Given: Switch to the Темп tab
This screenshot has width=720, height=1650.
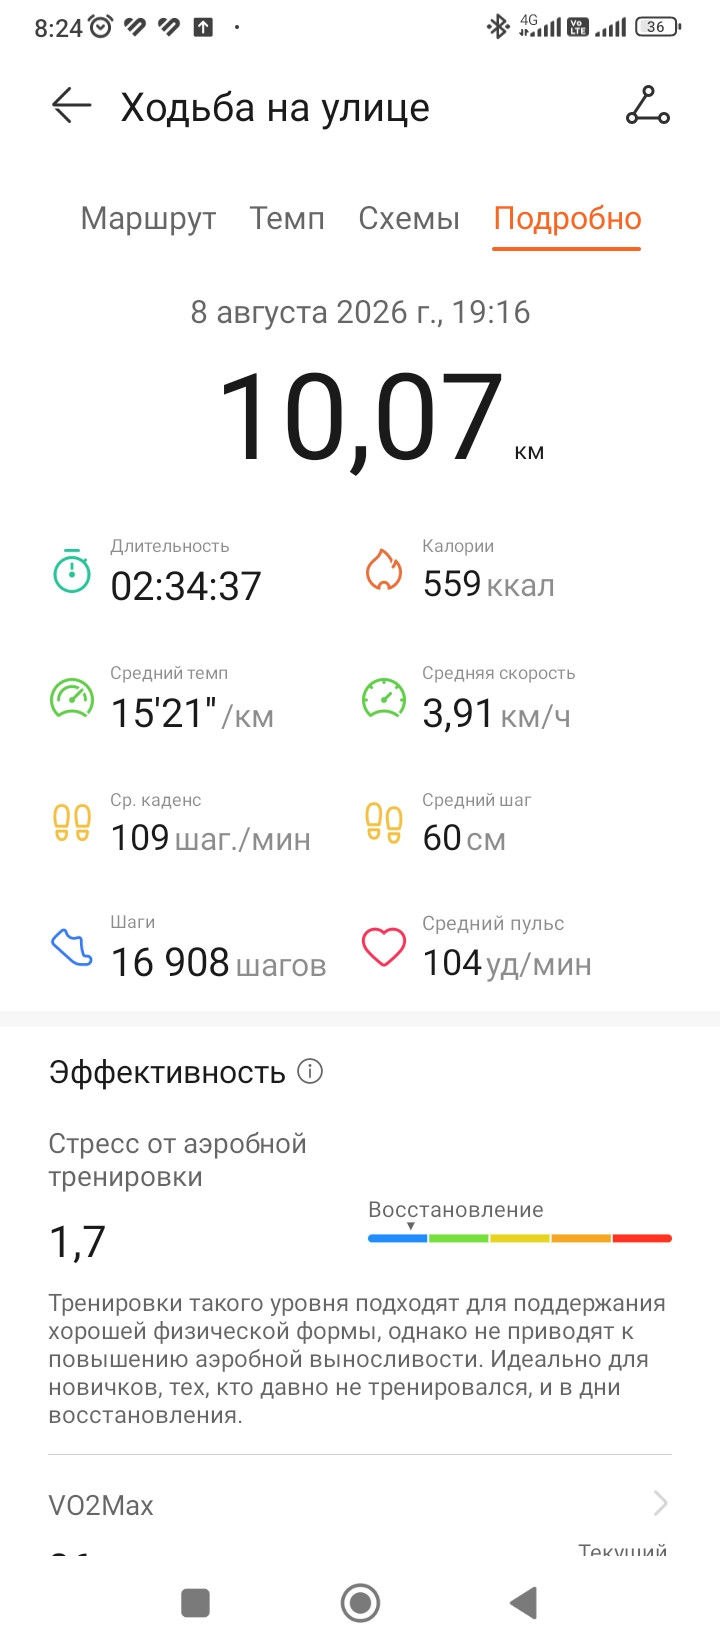Looking at the screenshot, I should 287,218.
